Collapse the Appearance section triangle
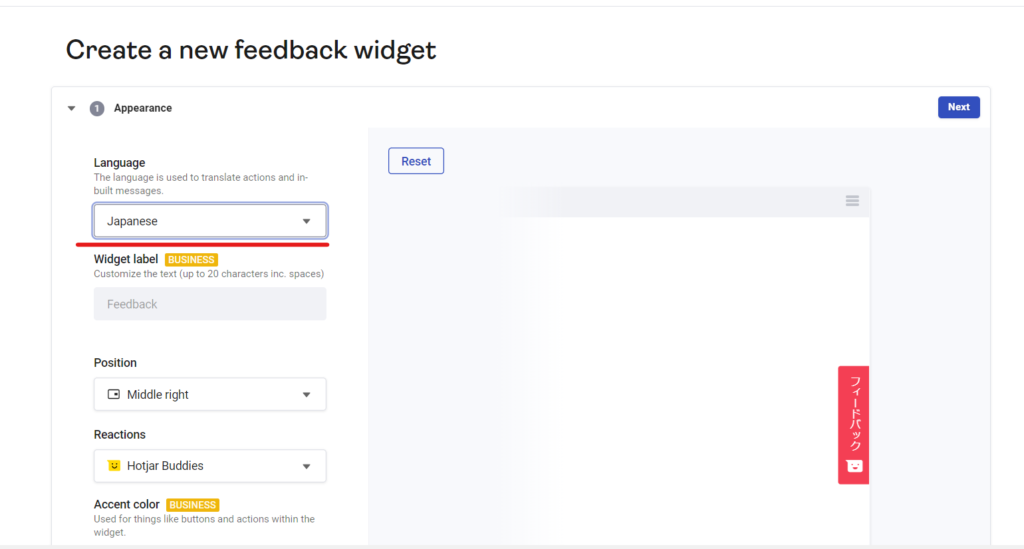The height and width of the screenshot is (549, 1024). [x=71, y=108]
